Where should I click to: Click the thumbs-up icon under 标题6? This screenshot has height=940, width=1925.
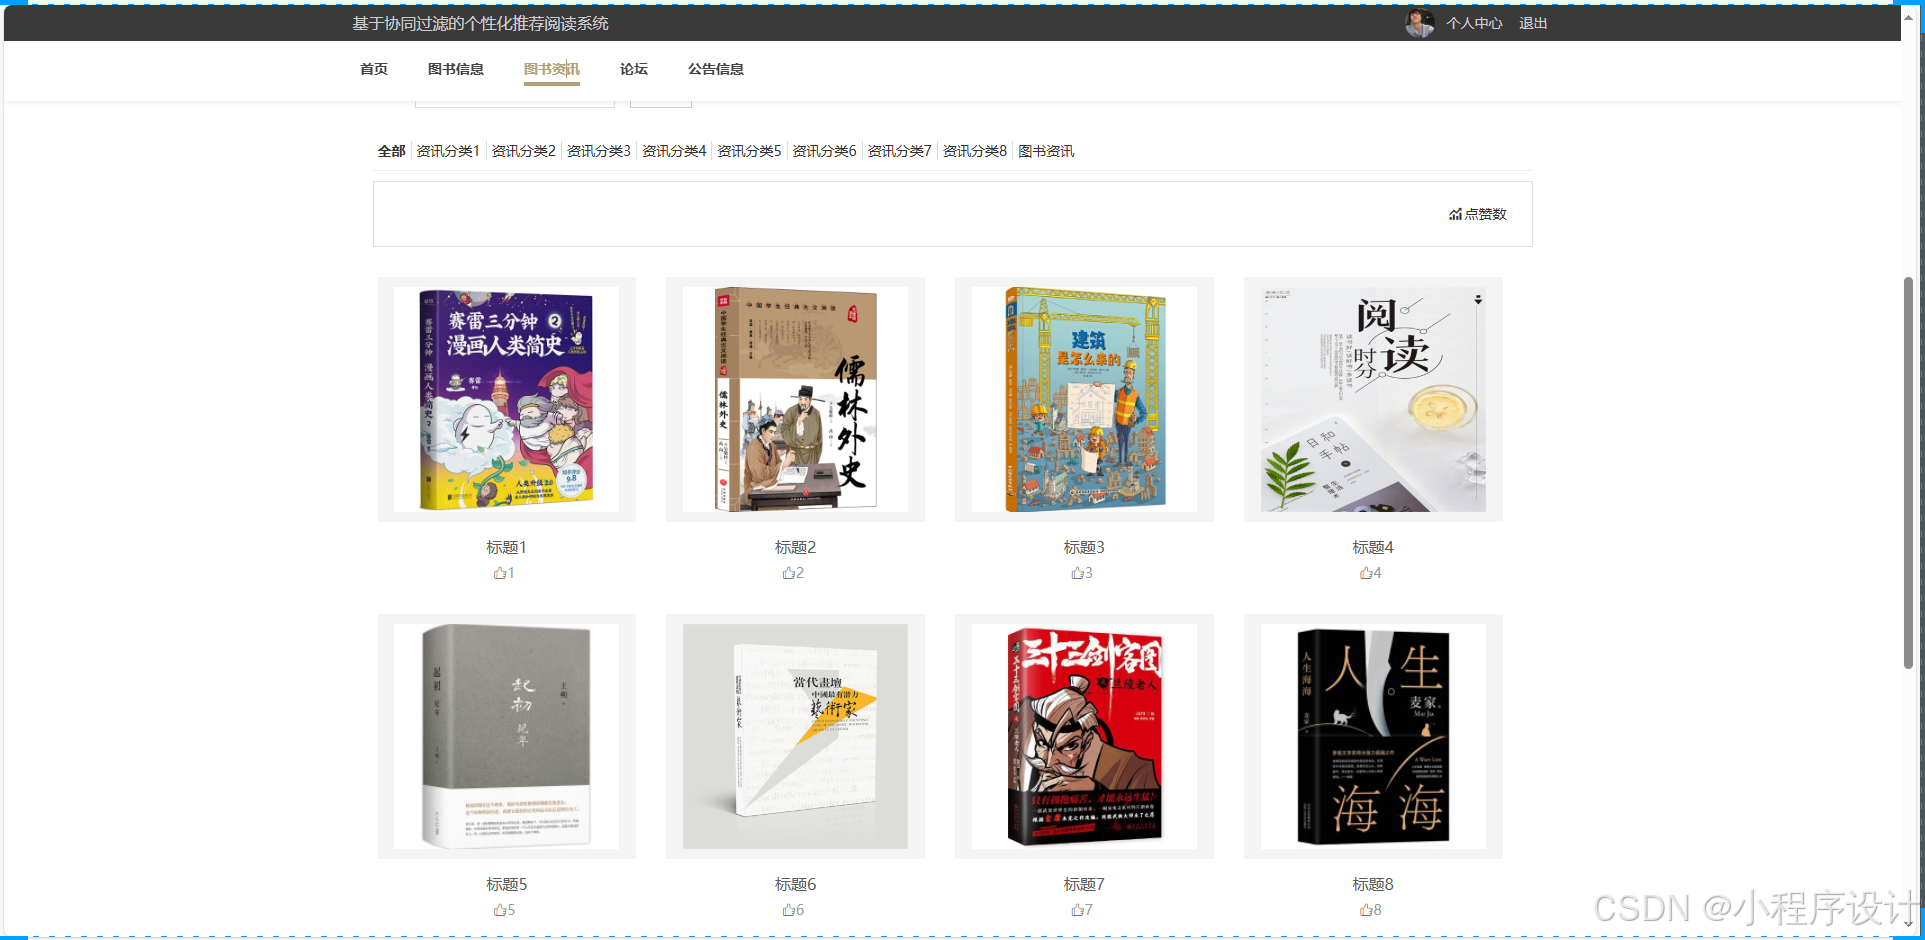click(788, 910)
